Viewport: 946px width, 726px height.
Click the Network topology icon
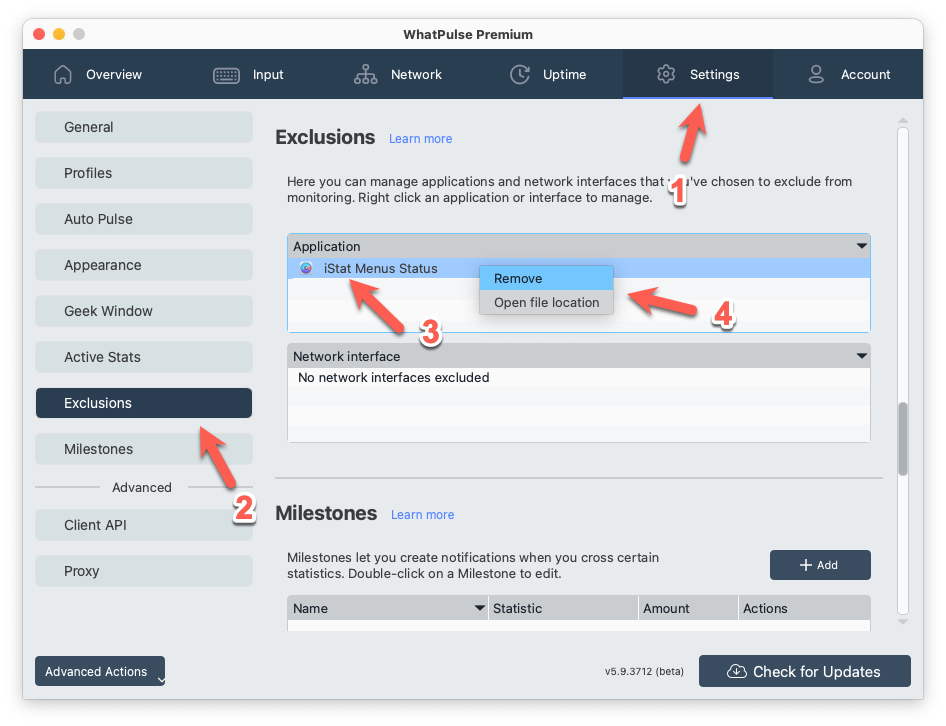(x=366, y=74)
